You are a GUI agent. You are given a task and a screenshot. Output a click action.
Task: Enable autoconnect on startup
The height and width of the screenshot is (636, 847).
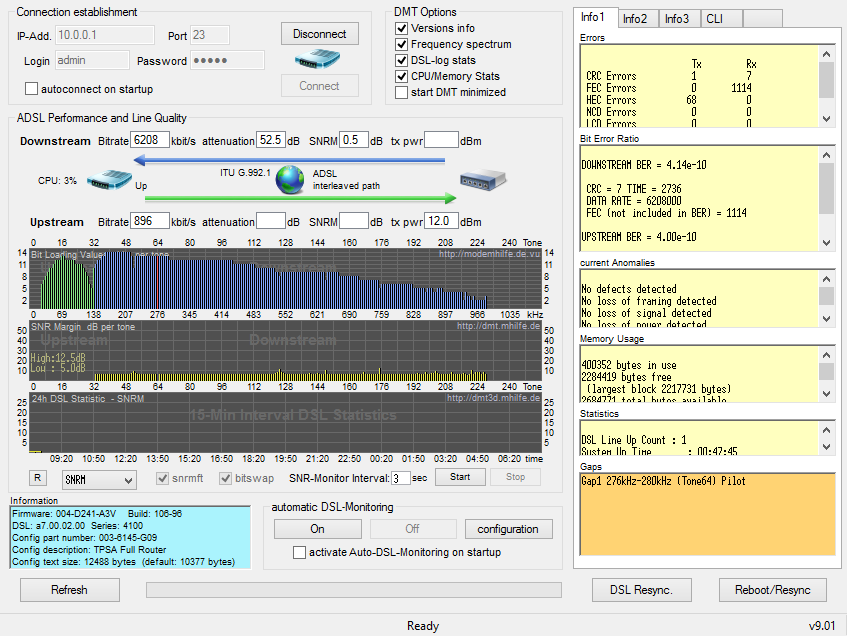(x=32, y=89)
